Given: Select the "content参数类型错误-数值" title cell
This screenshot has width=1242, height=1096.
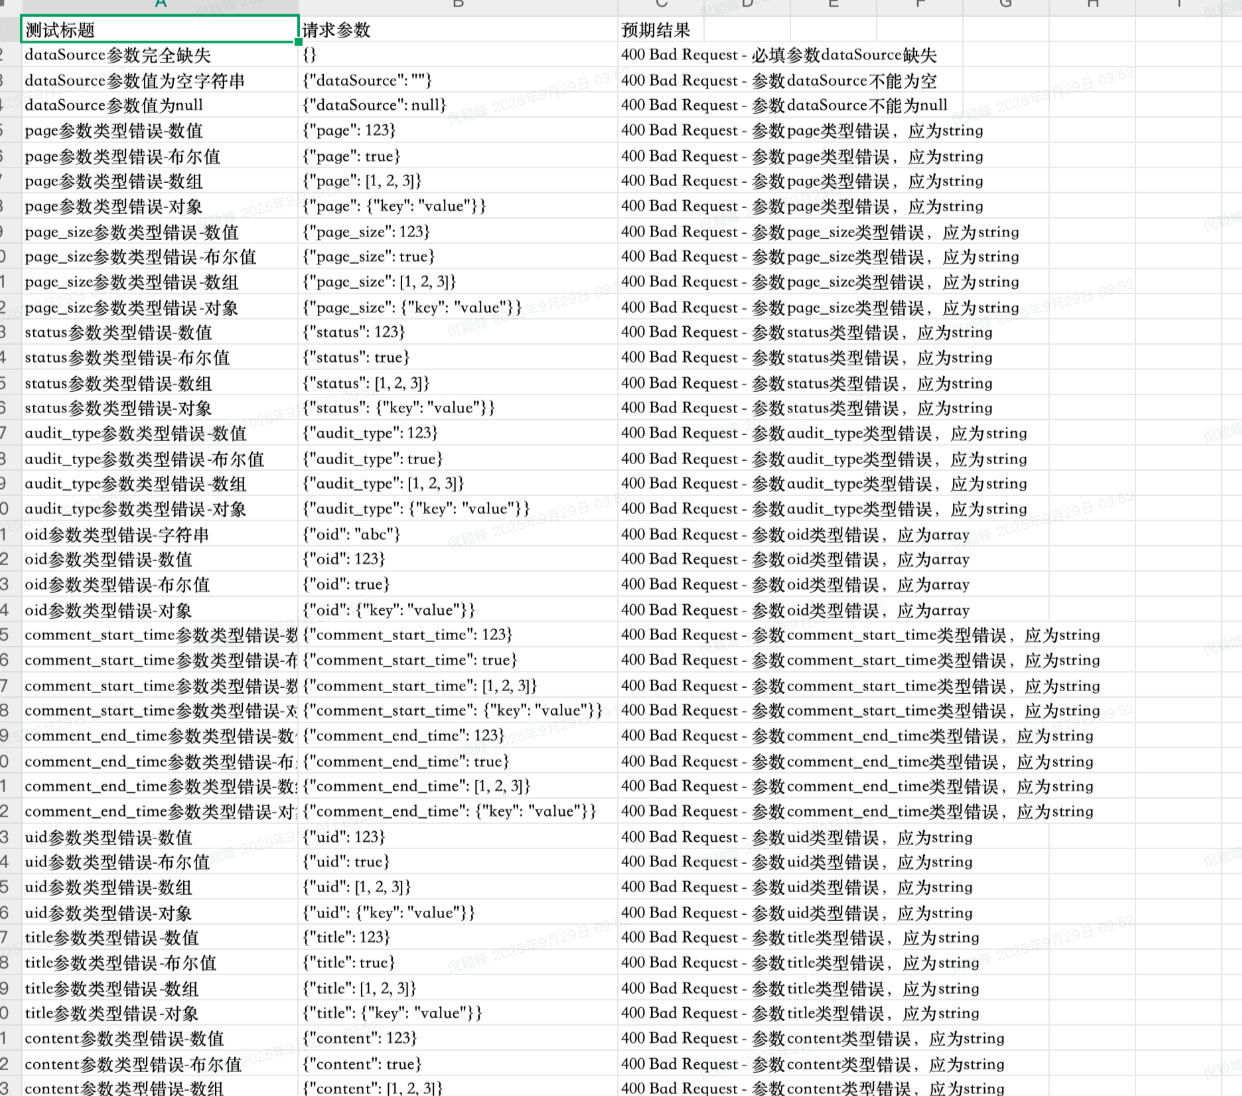Looking at the screenshot, I should (x=159, y=1038).
